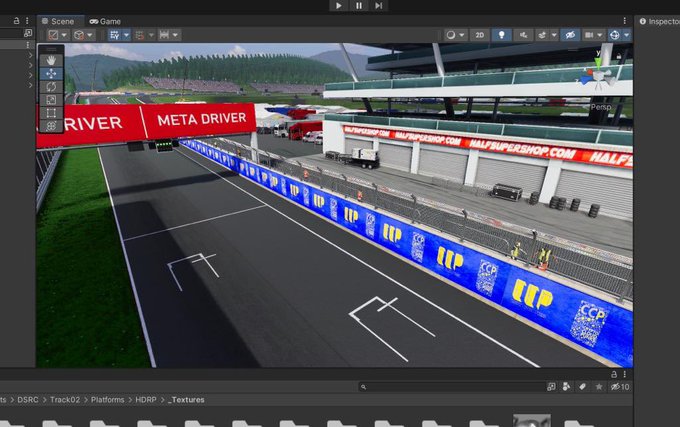680x427 pixels.
Task: Toggle grid snapping button
Action: (x=140, y=35)
